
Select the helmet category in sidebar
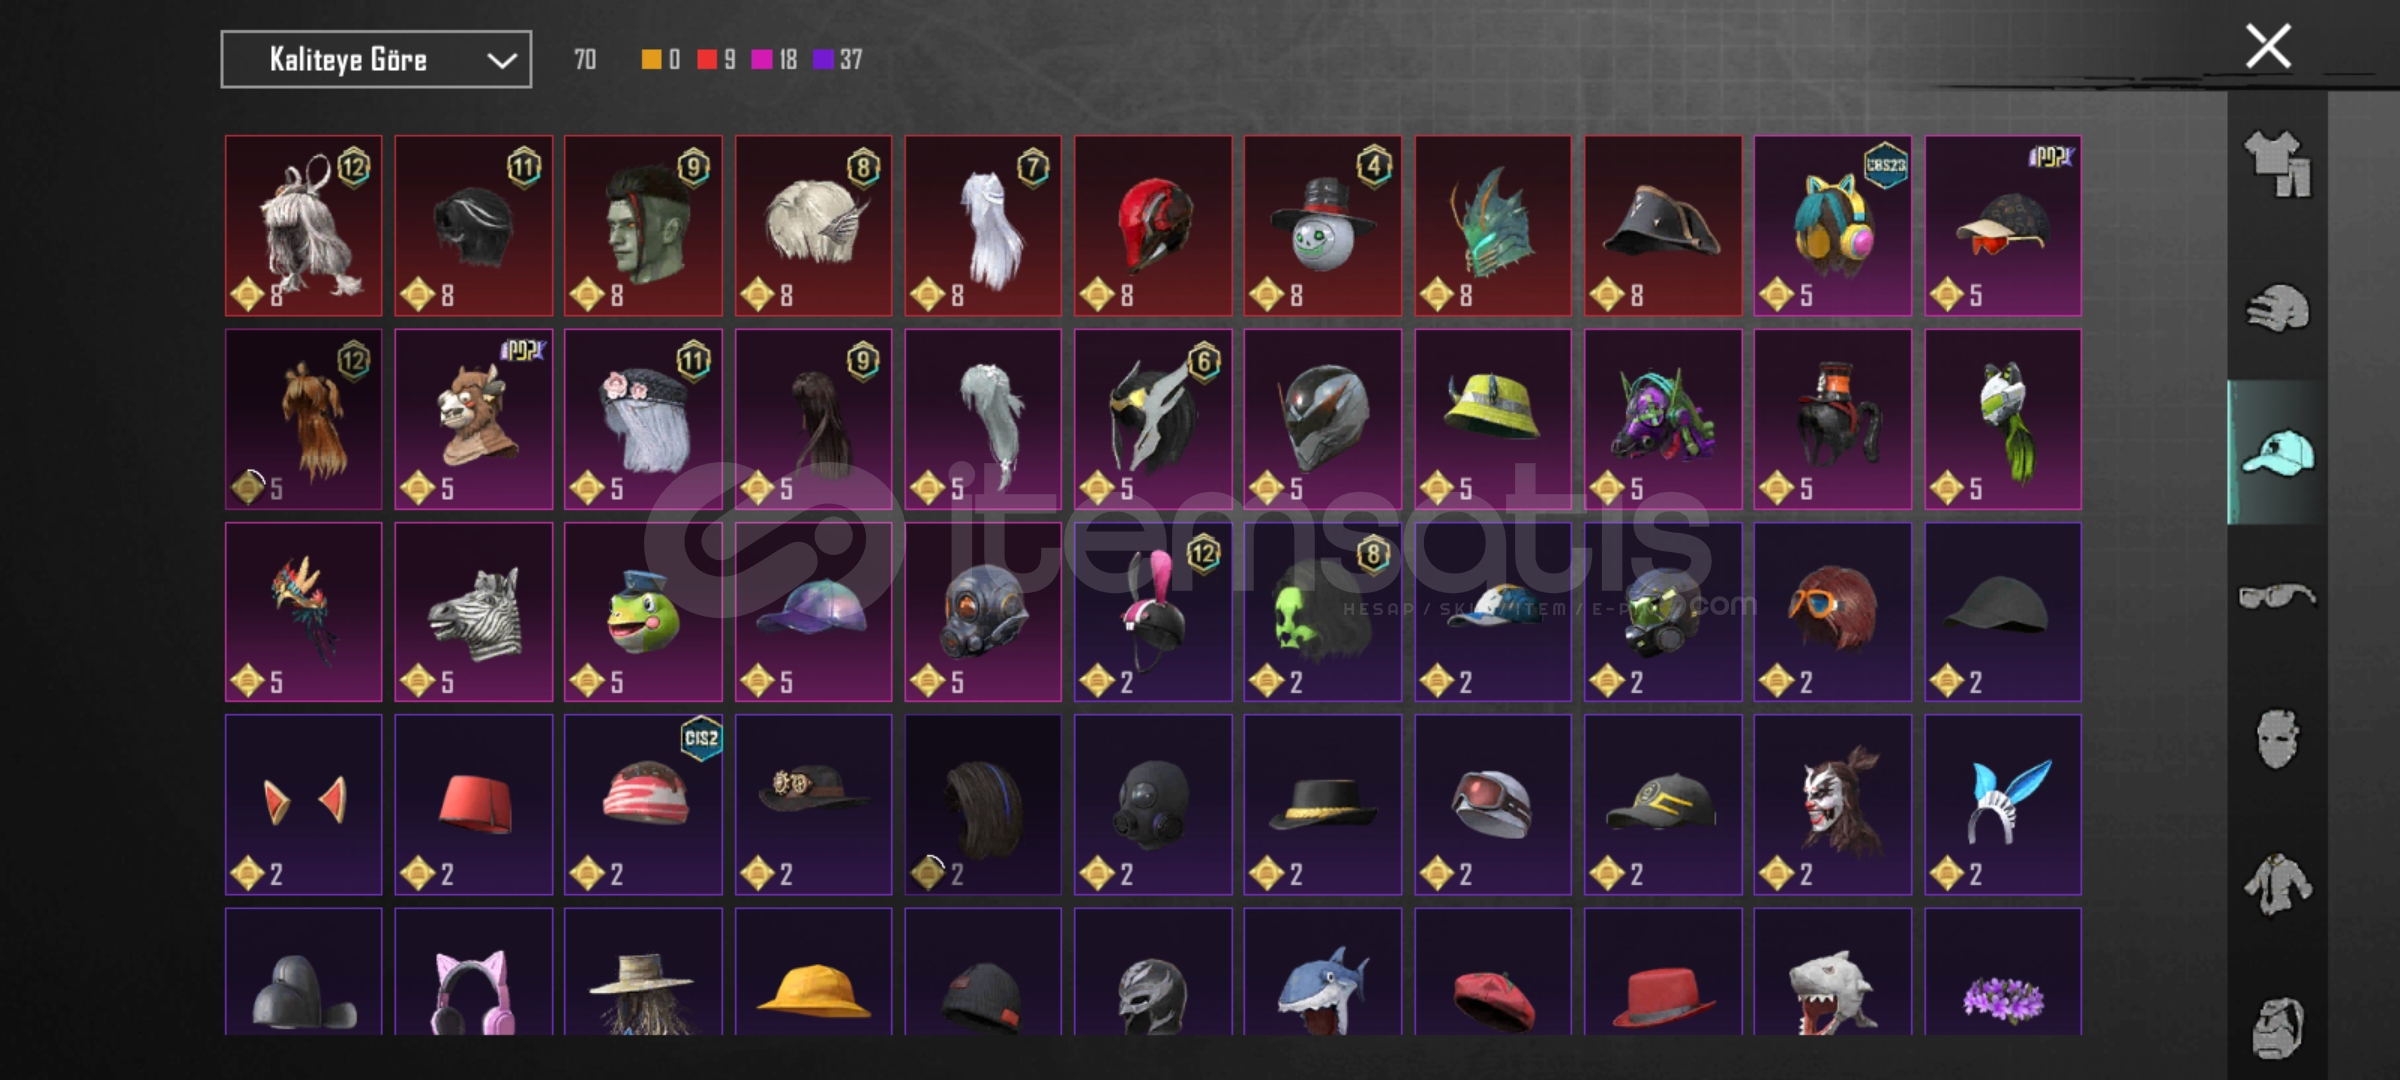(2277, 308)
